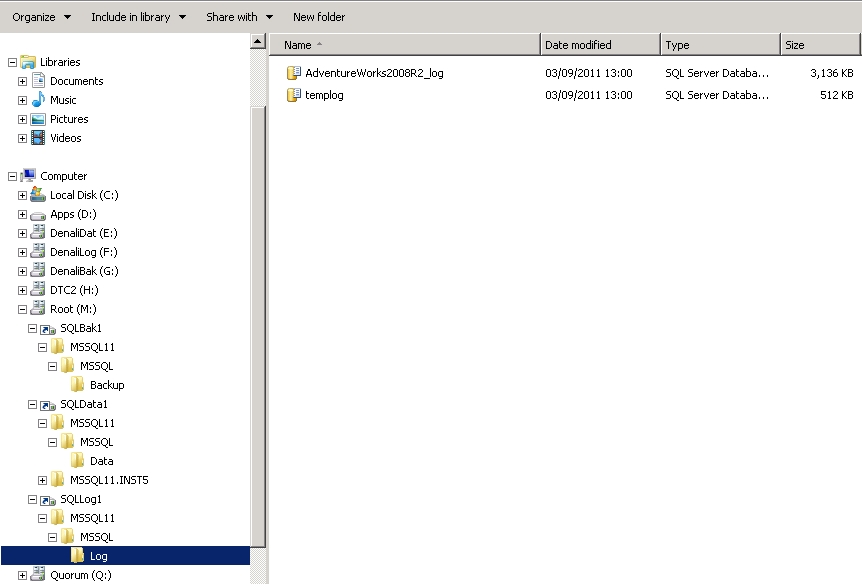Expand the Quorum (Q:) node
This screenshot has height=584, width=862.
tap(22, 575)
